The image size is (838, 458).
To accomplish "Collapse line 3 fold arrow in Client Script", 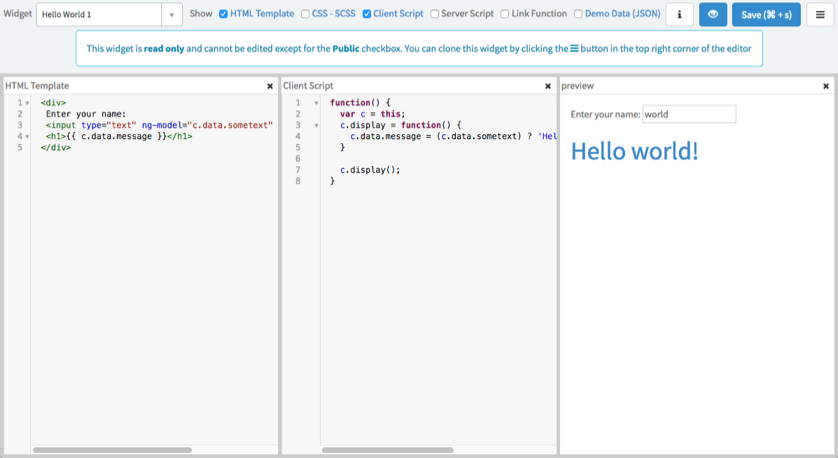I will [316, 126].
